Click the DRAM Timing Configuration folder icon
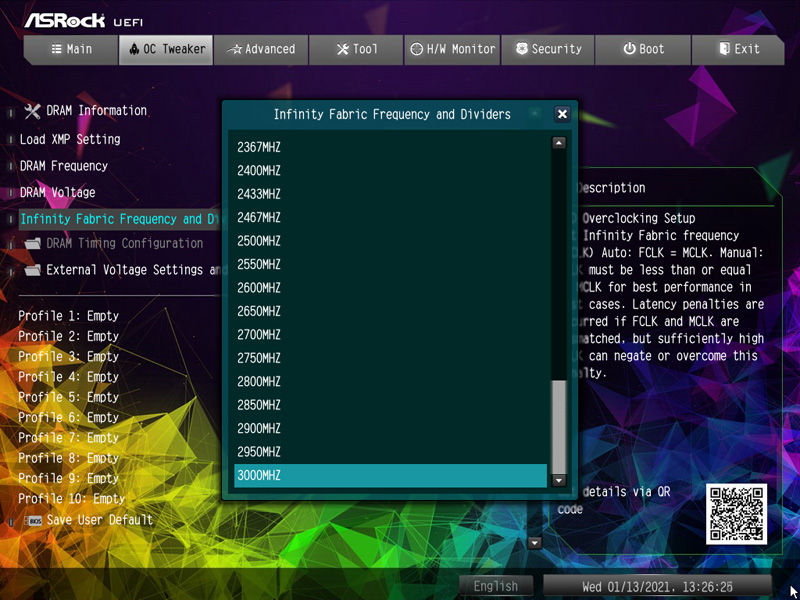The width and height of the screenshot is (800, 600). (33, 244)
